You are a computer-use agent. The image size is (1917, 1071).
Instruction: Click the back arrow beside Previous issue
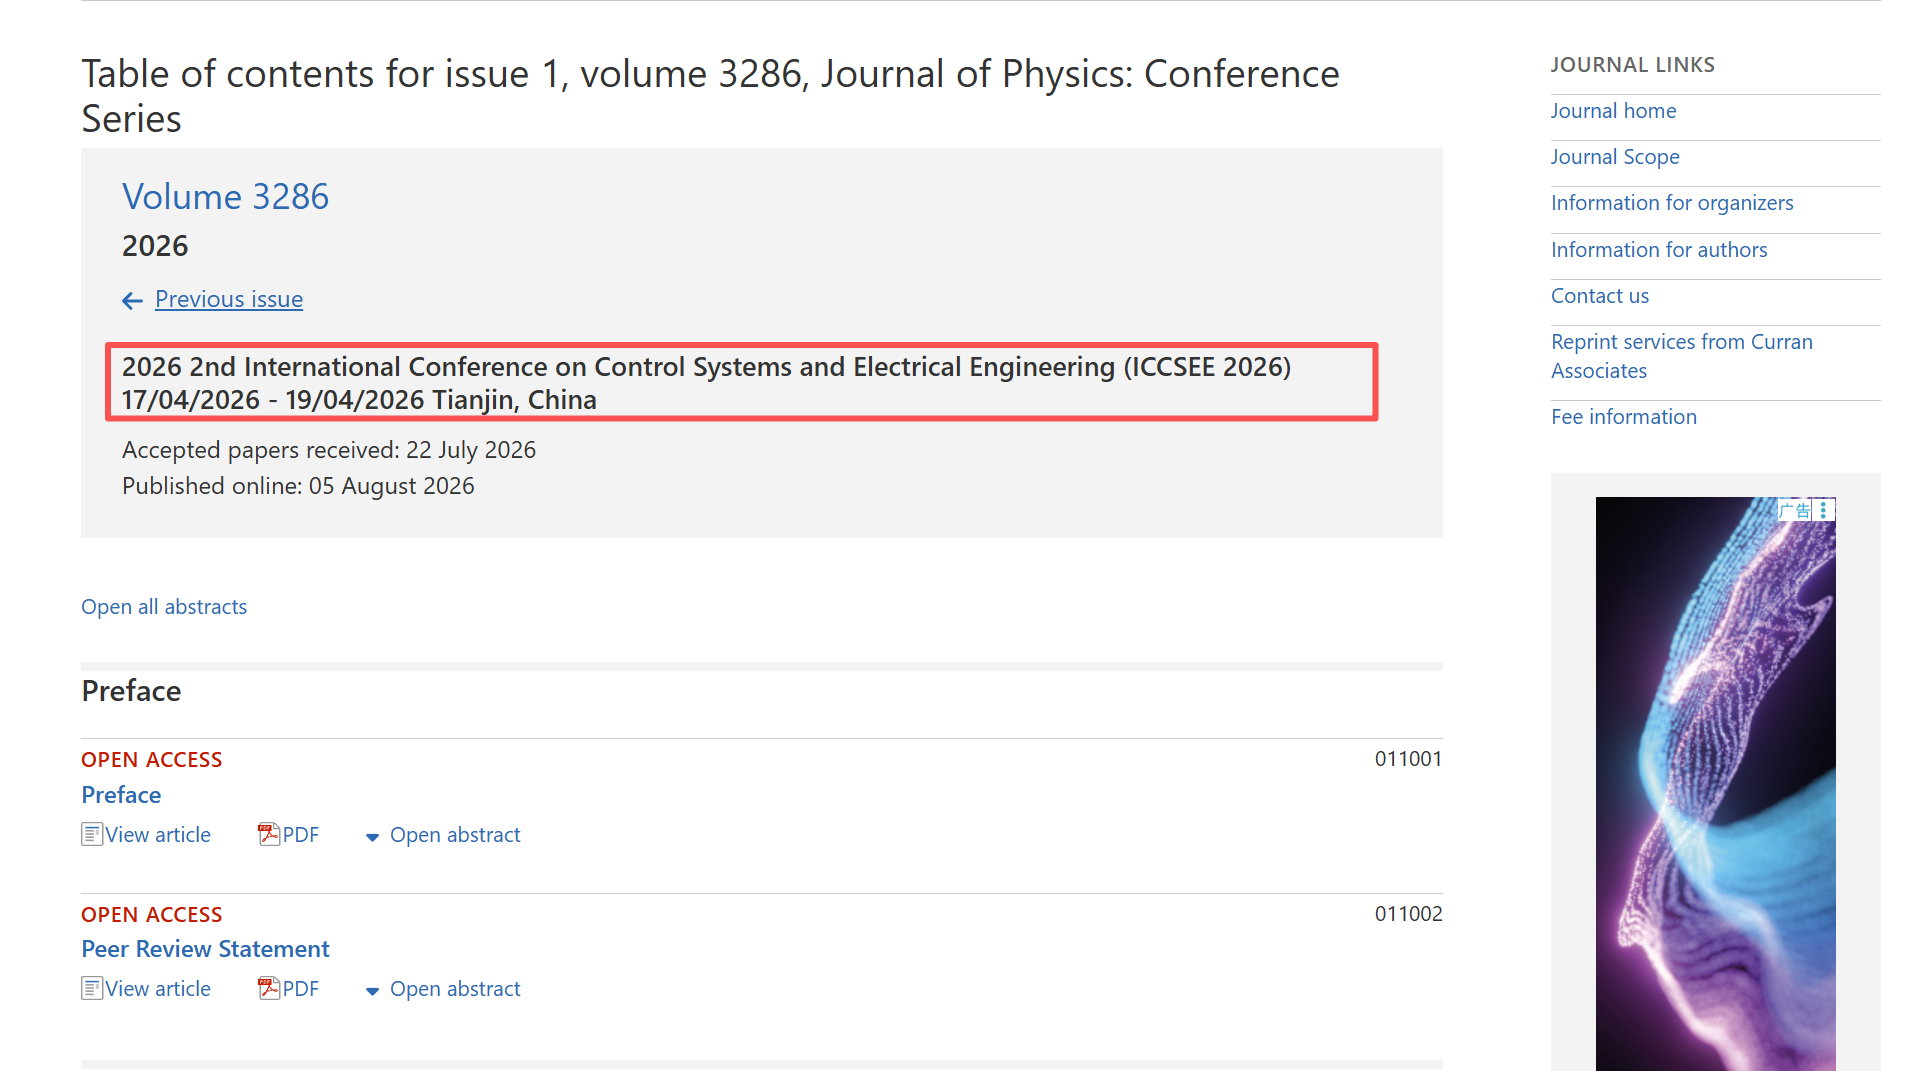(132, 300)
